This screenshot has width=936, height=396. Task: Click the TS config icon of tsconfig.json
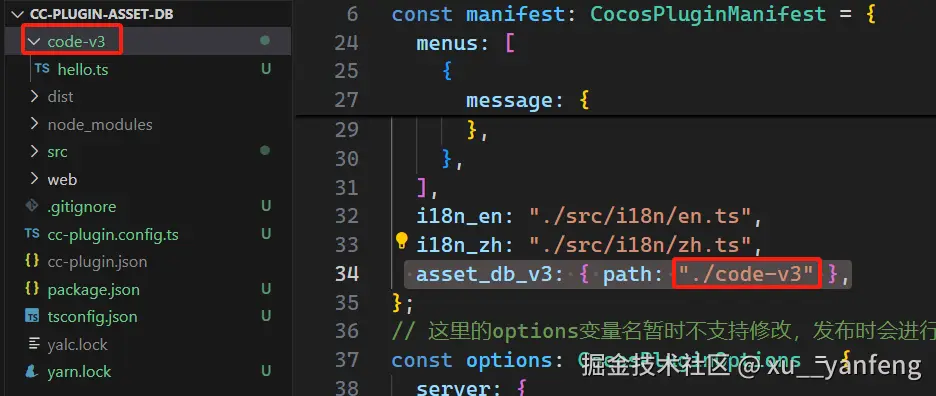[x=32, y=316]
